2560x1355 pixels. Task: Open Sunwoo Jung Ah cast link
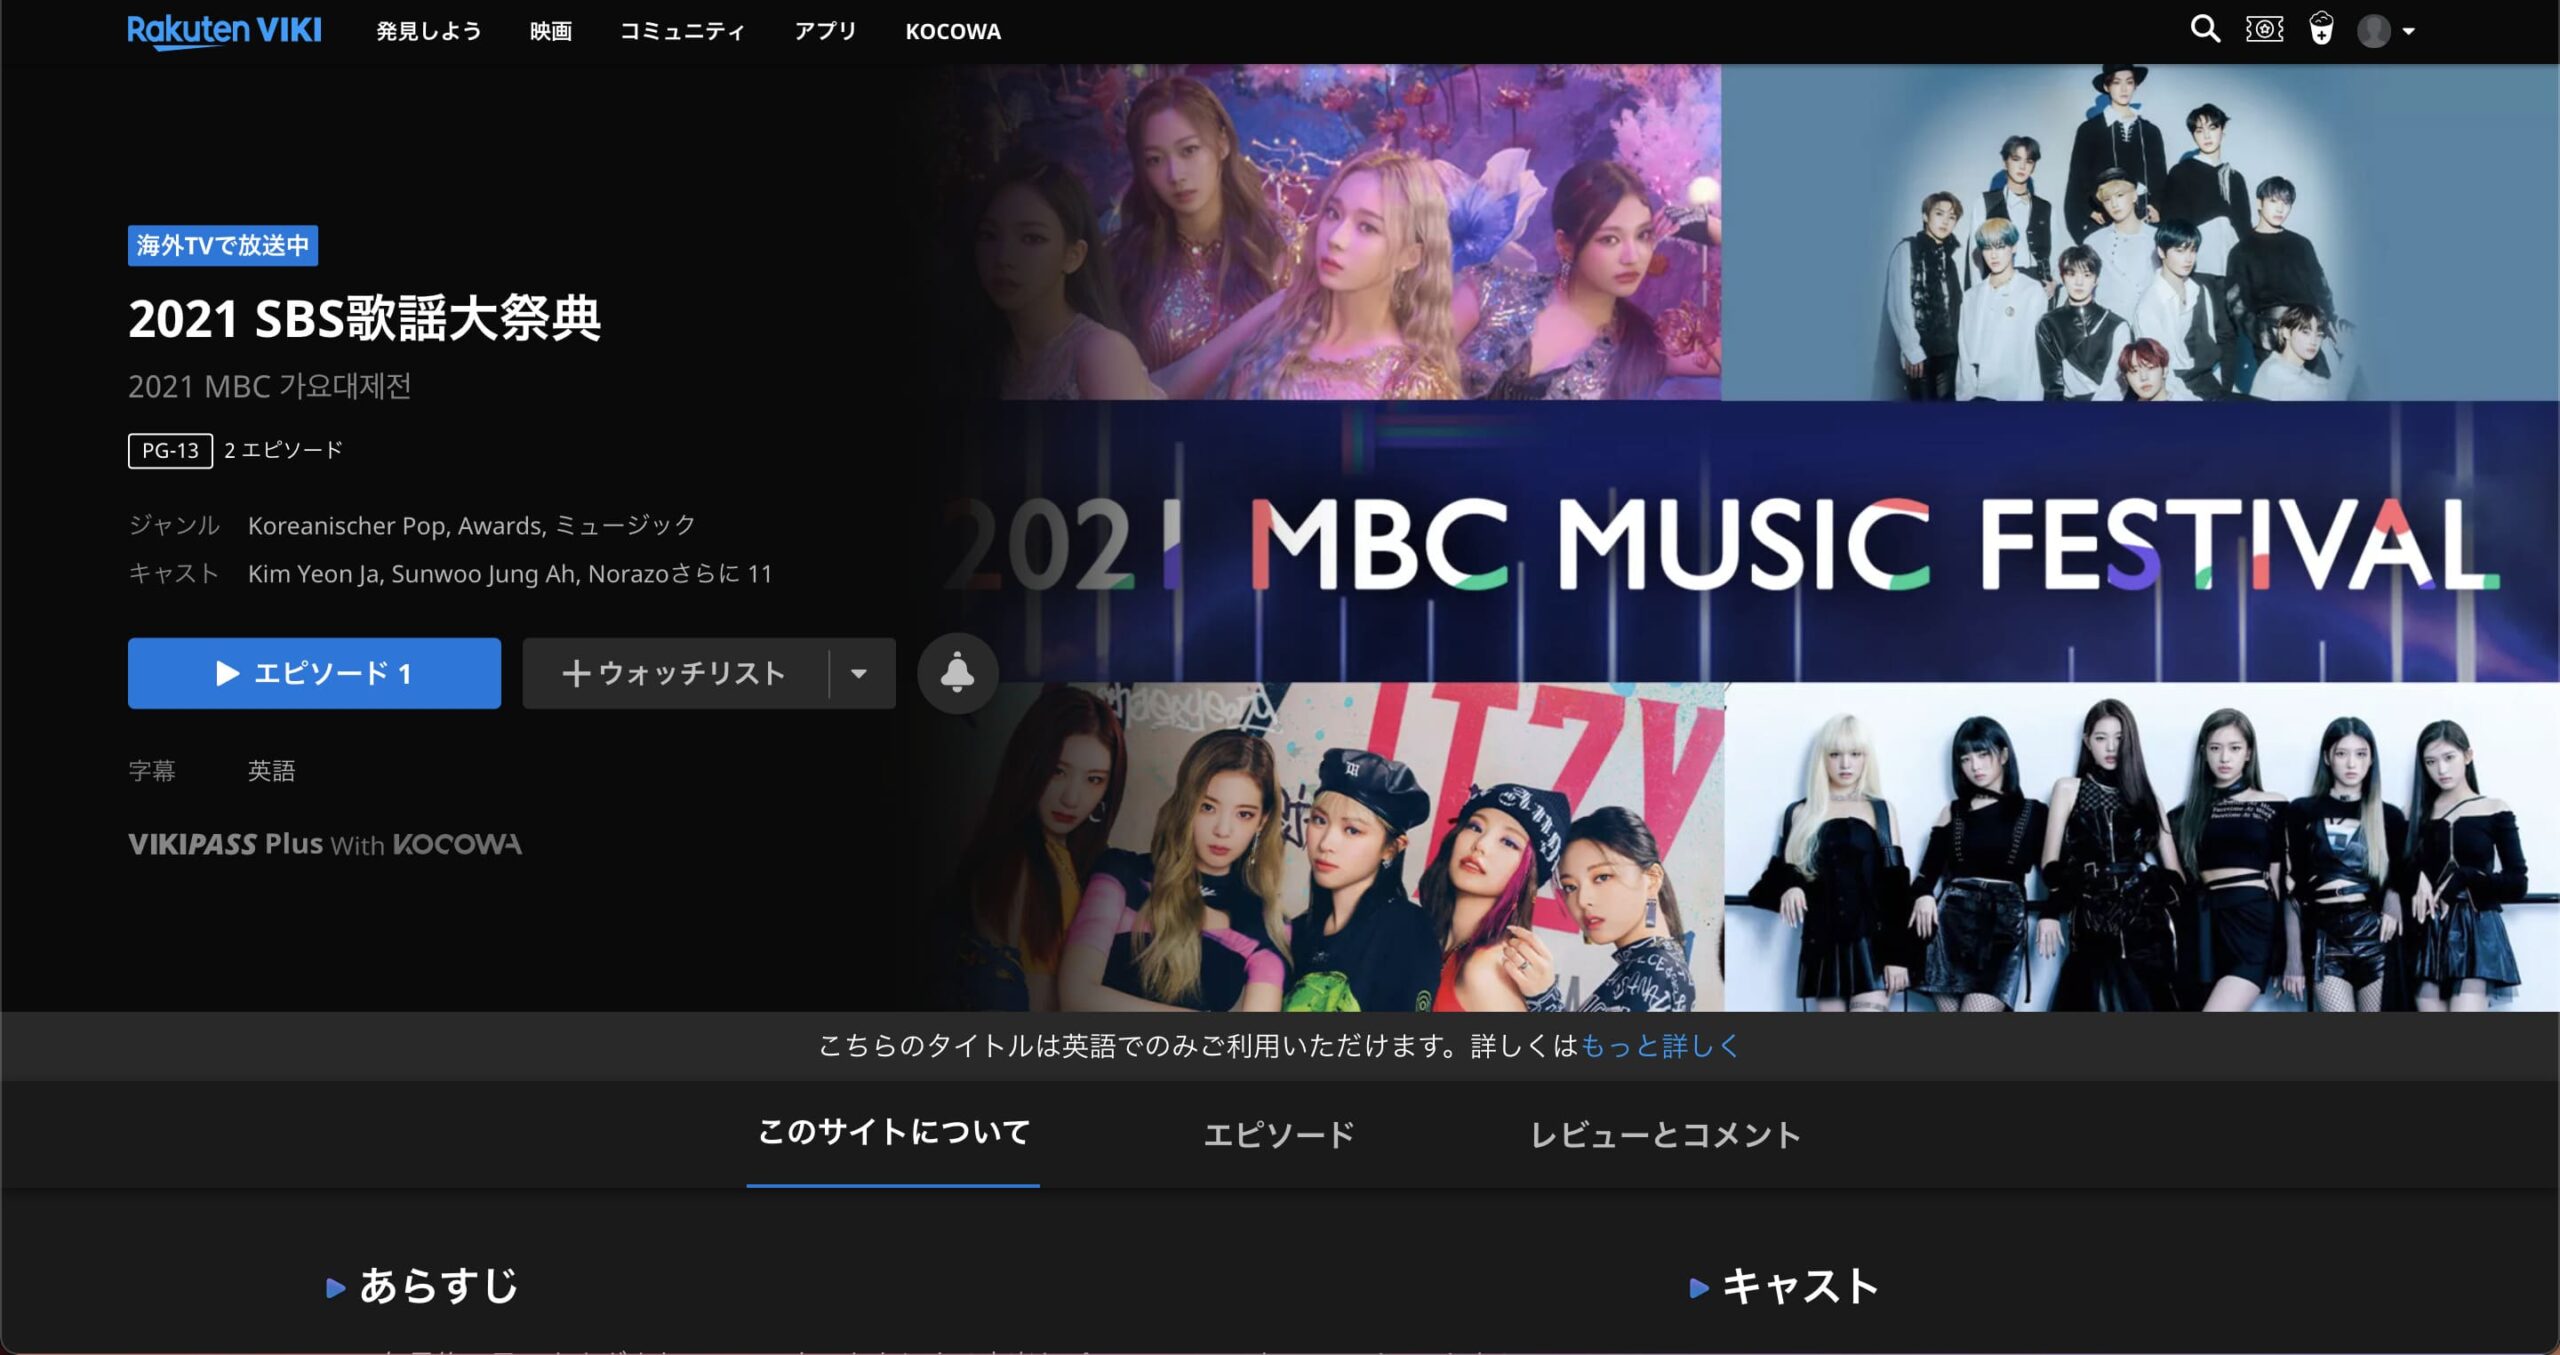pyautogui.click(x=483, y=573)
